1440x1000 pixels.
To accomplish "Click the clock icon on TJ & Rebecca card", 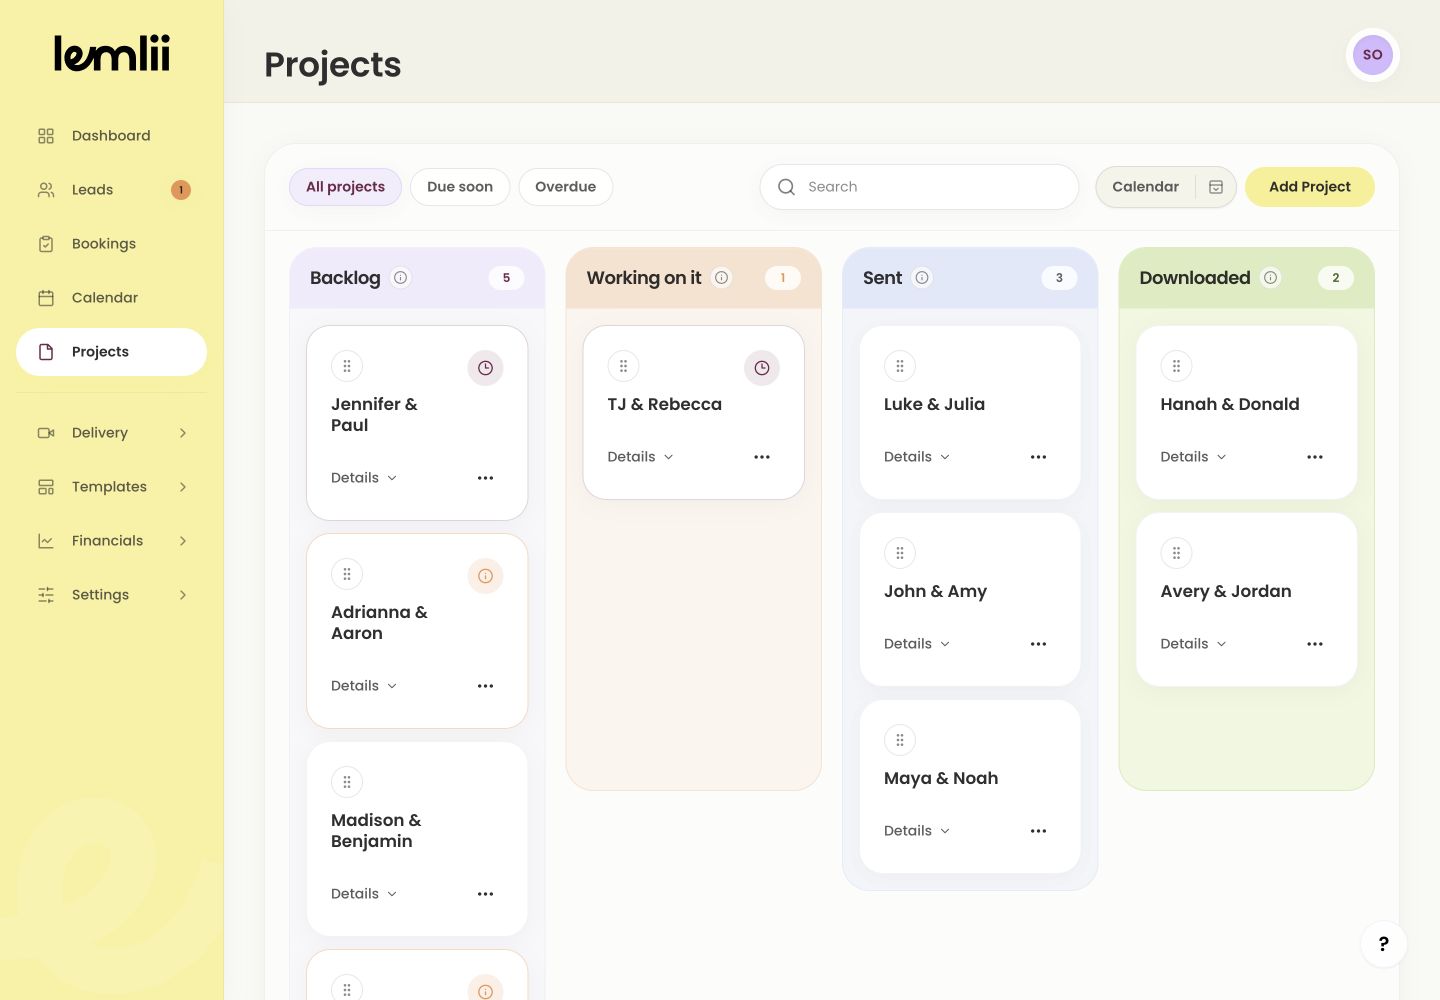I will tap(762, 368).
